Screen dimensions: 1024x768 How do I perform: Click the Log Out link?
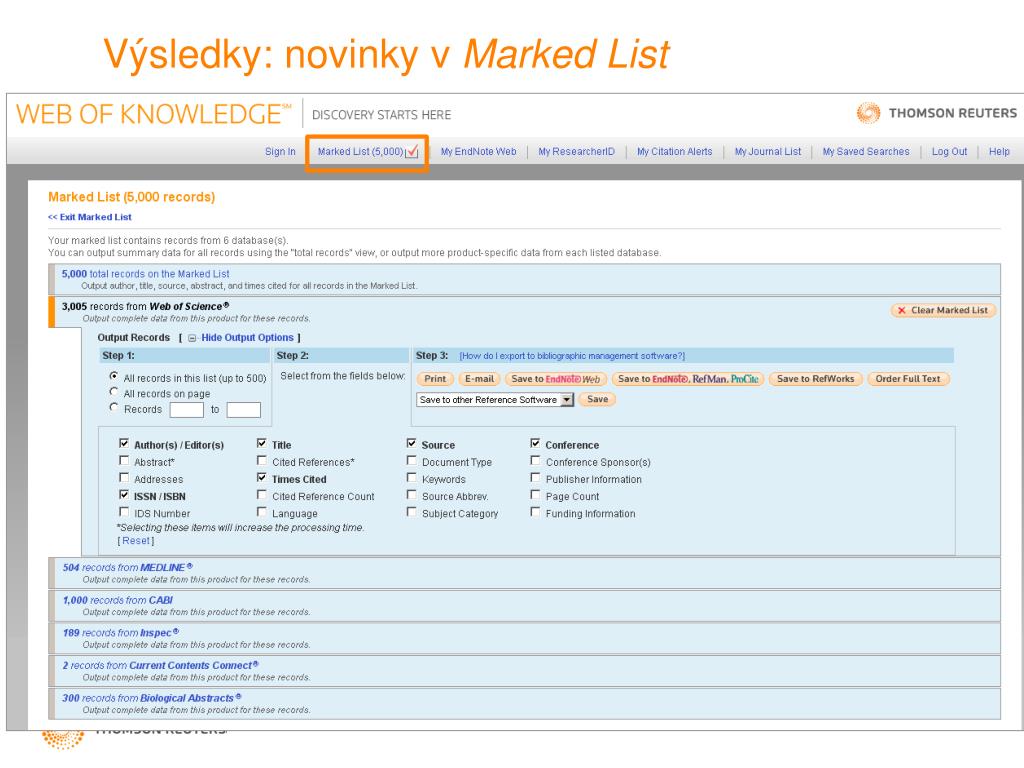pyautogui.click(x=950, y=152)
